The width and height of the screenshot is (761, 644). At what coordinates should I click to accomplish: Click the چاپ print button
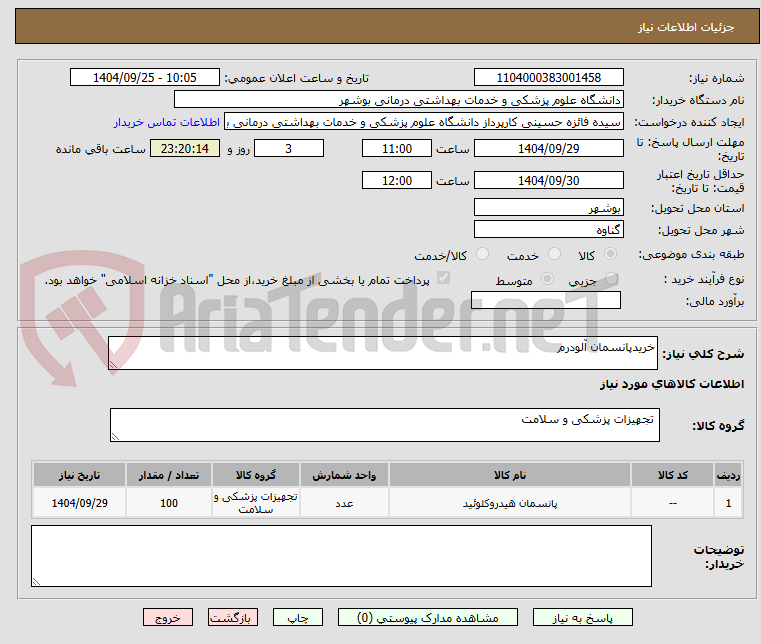298,617
